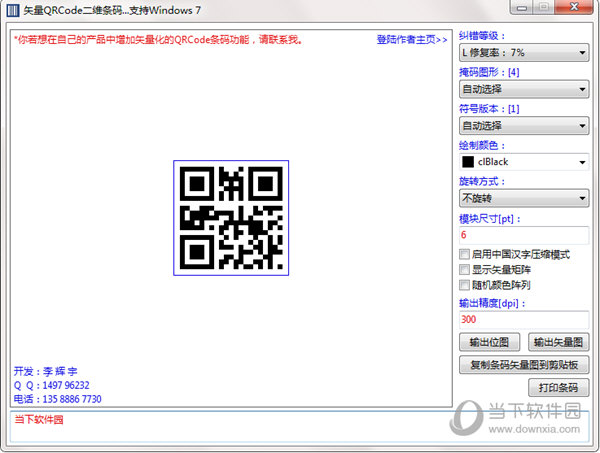The image size is (600, 453).
Task: Click the module size [pt] input field
Action: pos(524,235)
